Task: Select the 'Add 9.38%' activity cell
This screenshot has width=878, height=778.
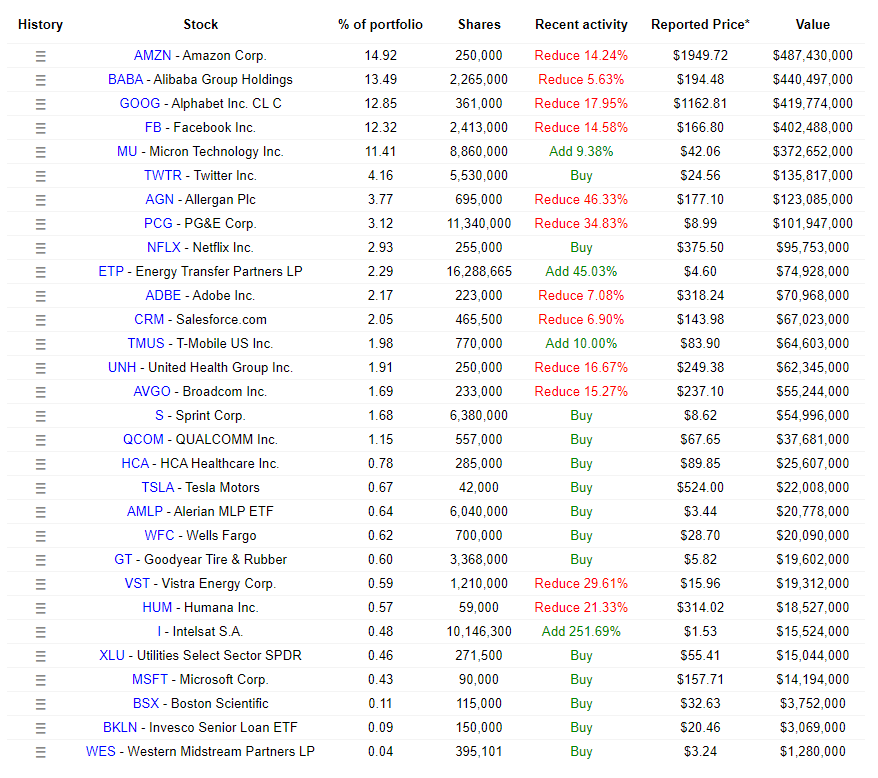Action: pos(581,152)
